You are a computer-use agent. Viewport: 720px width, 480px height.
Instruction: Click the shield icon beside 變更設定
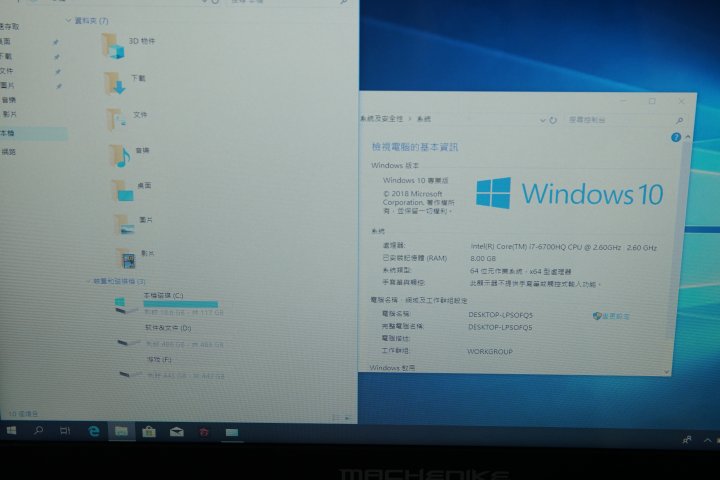coord(597,316)
